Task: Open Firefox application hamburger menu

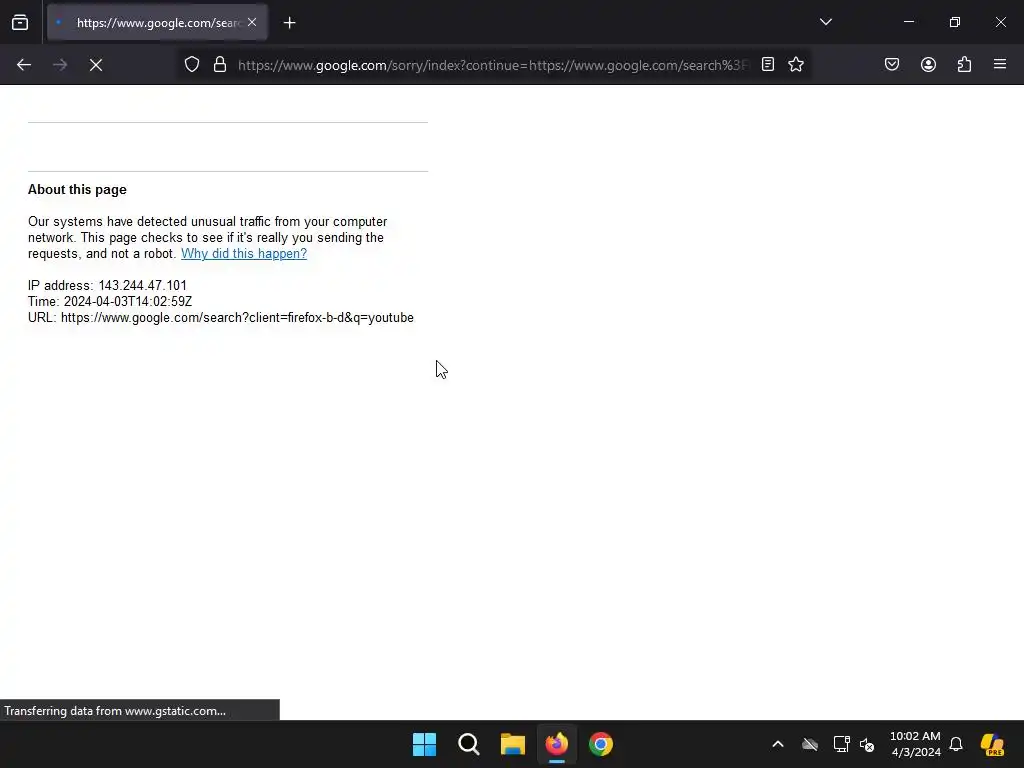Action: 1000,64
